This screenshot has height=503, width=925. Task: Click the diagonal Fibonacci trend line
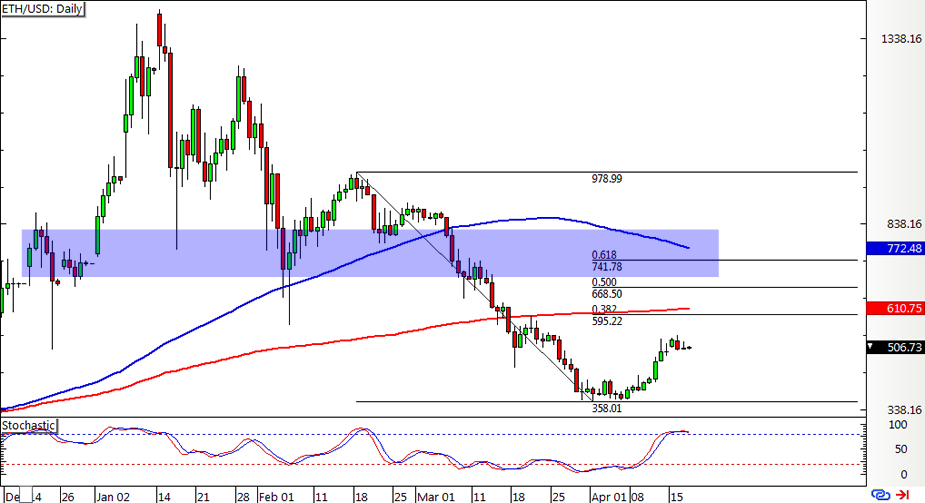[x=472, y=286]
